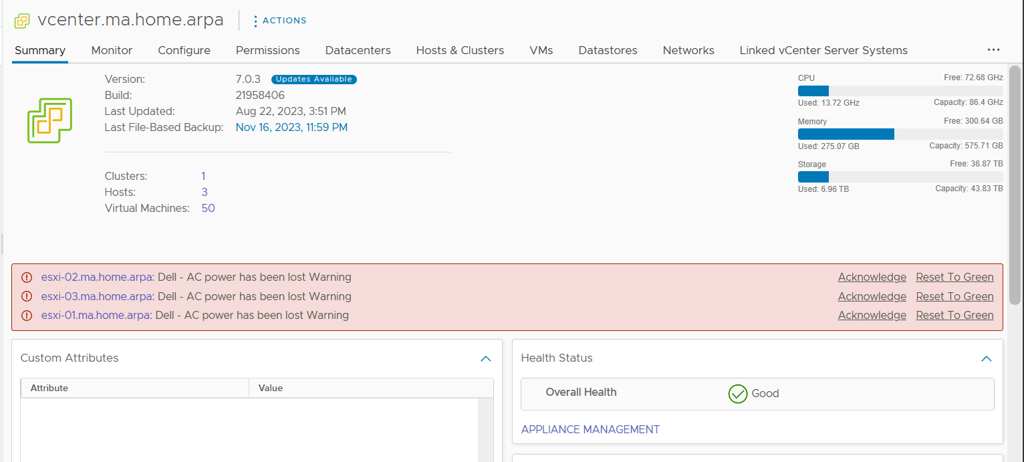
Task: Click the Virtual Machines count link 50
Action: tap(208, 208)
